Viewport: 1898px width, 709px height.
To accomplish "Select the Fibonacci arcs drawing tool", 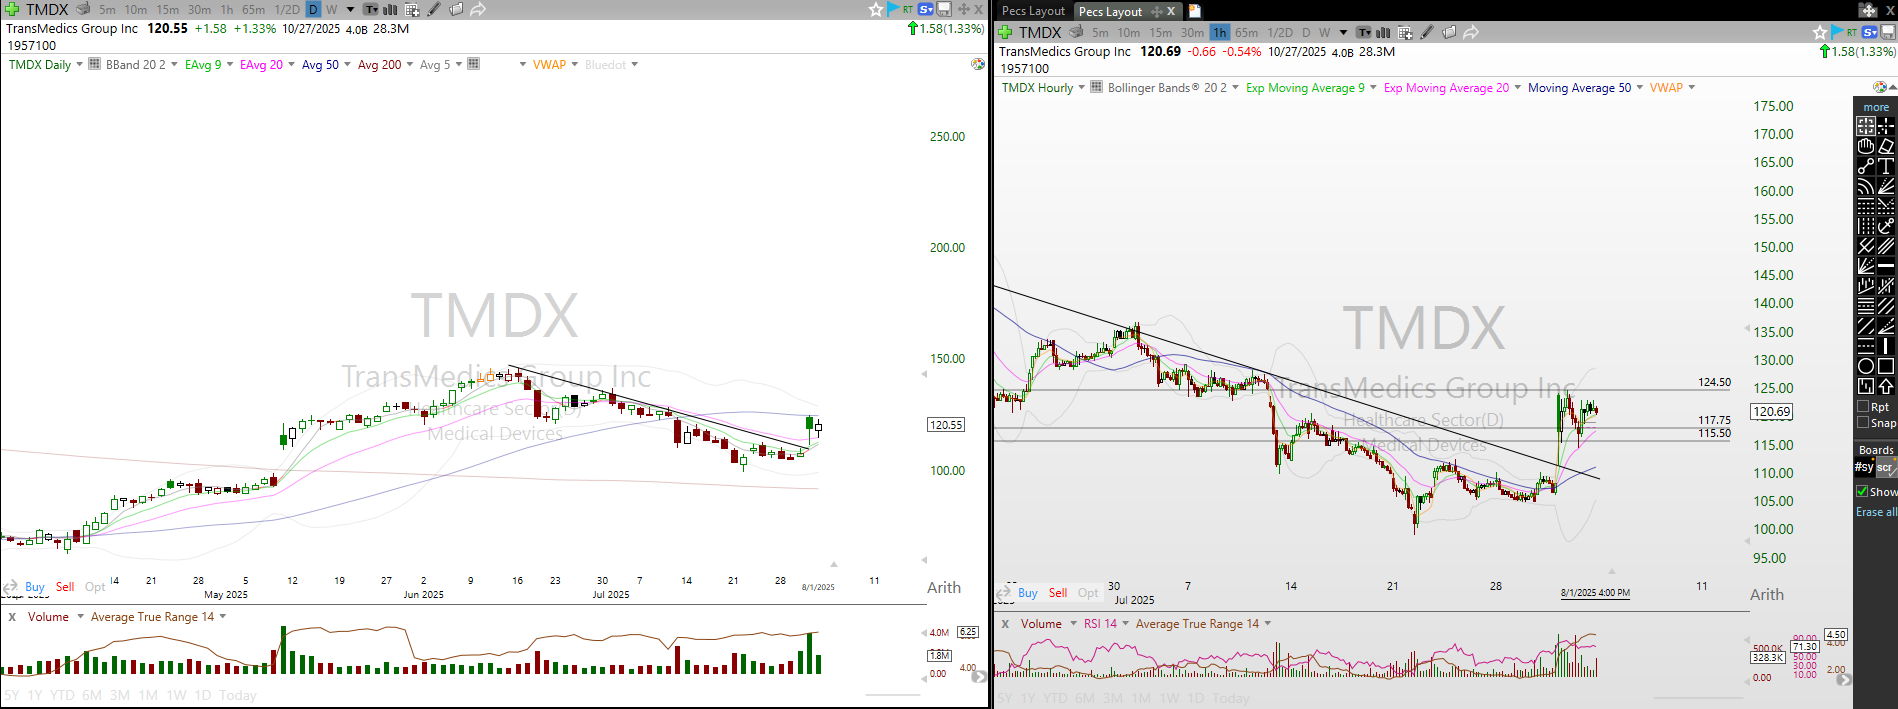I will [1866, 186].
